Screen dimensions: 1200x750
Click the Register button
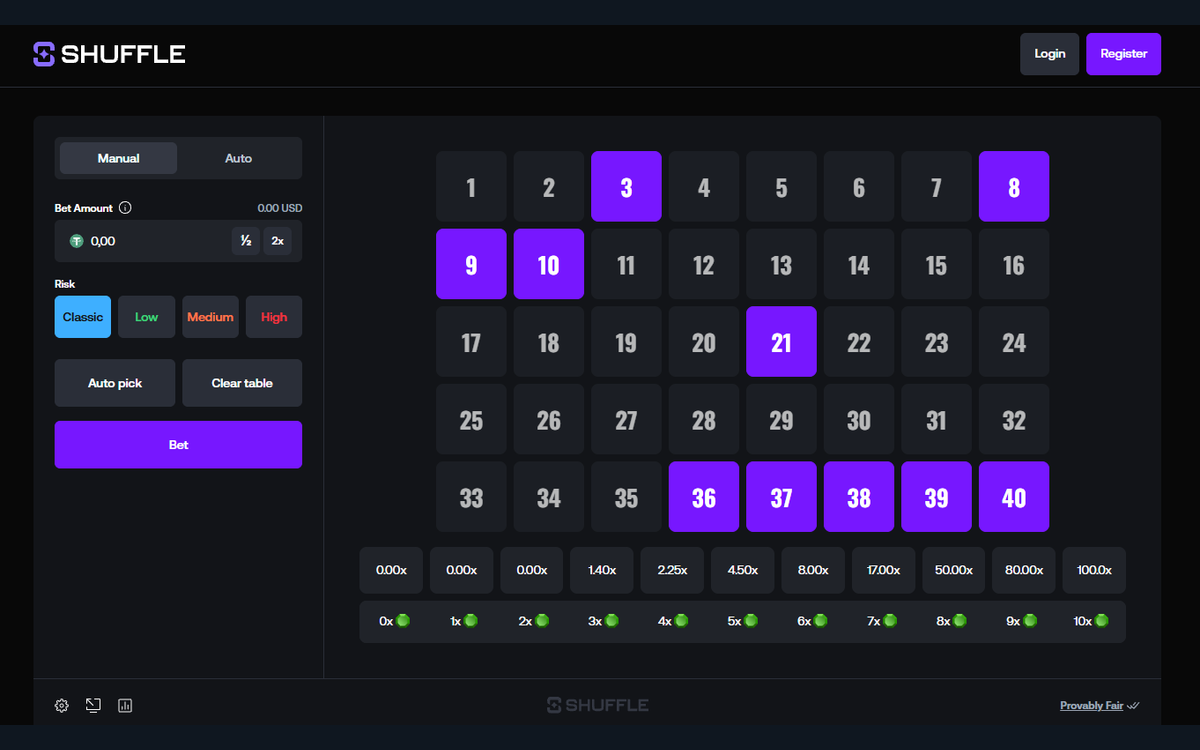1124,54
